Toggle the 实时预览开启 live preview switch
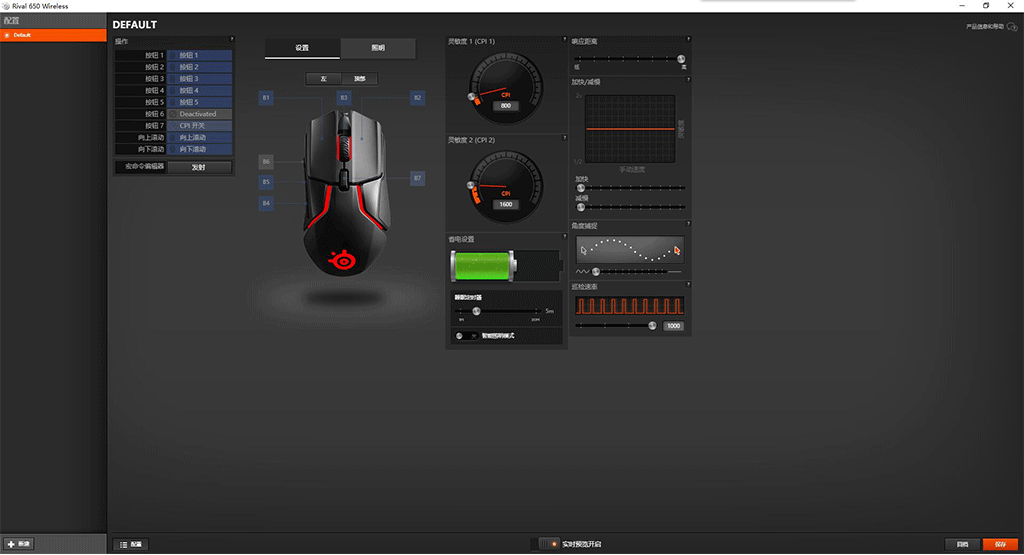 click(x=545, y=544)
